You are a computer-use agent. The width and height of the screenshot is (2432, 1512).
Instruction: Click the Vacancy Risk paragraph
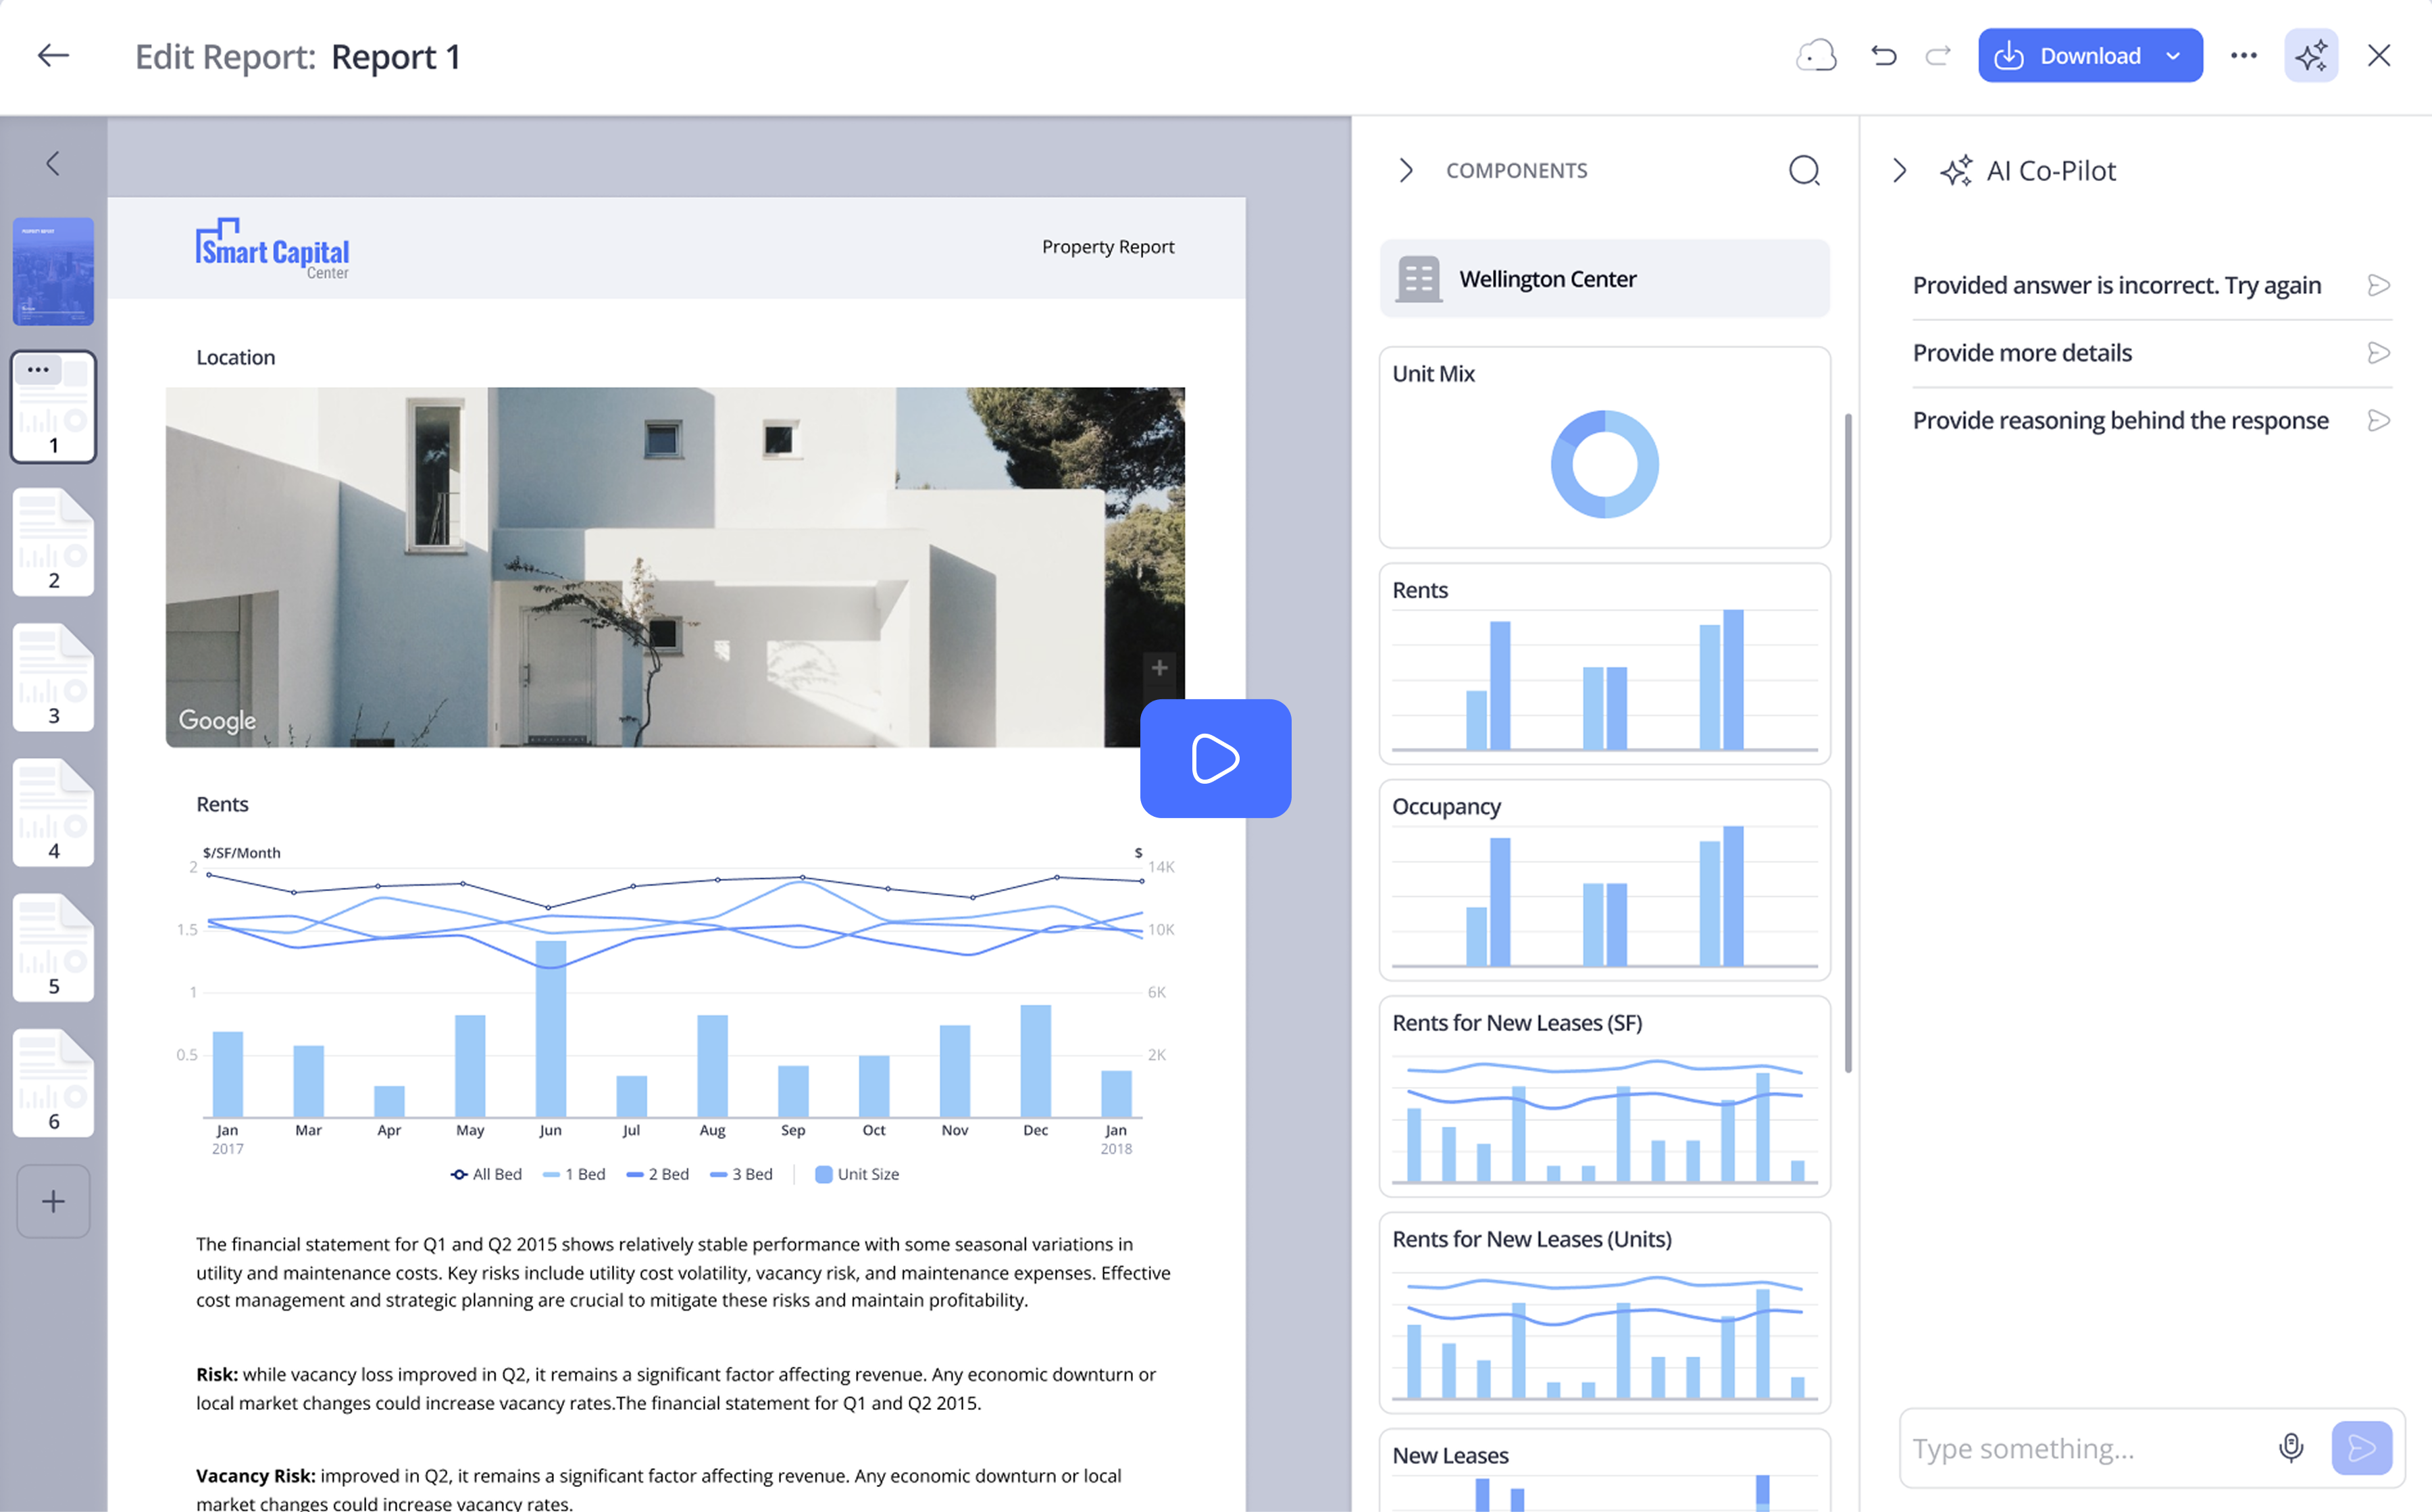(659, 1488)
